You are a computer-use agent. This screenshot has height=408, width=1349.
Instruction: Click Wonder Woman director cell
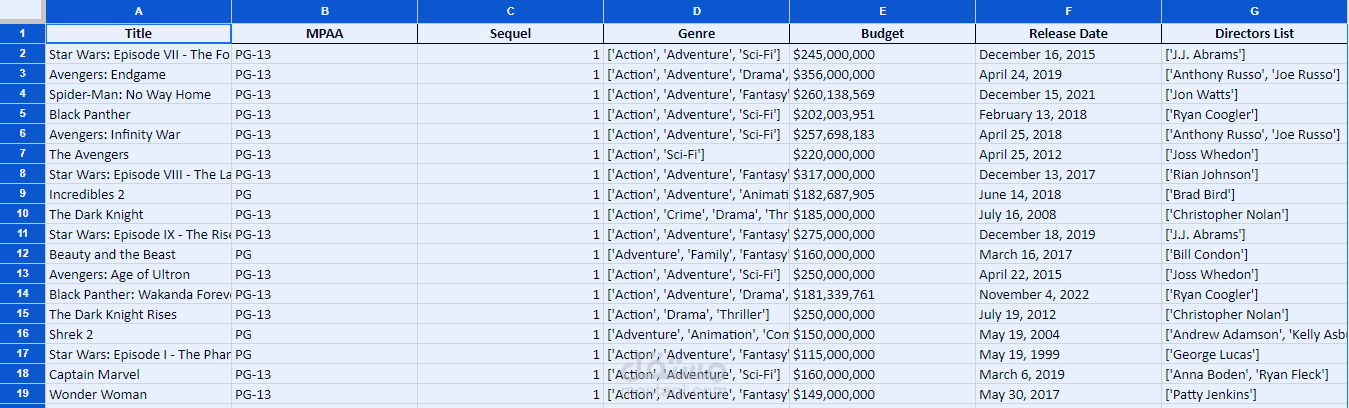pos(1254,394)
